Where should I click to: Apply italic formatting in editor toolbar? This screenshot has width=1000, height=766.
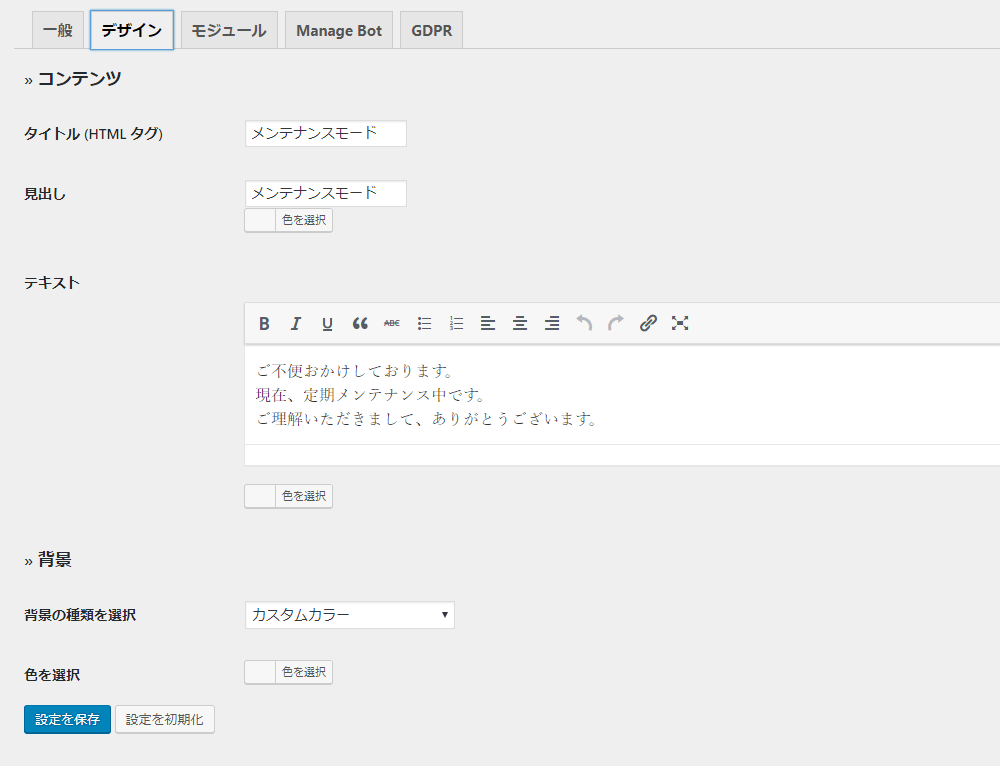296,323
